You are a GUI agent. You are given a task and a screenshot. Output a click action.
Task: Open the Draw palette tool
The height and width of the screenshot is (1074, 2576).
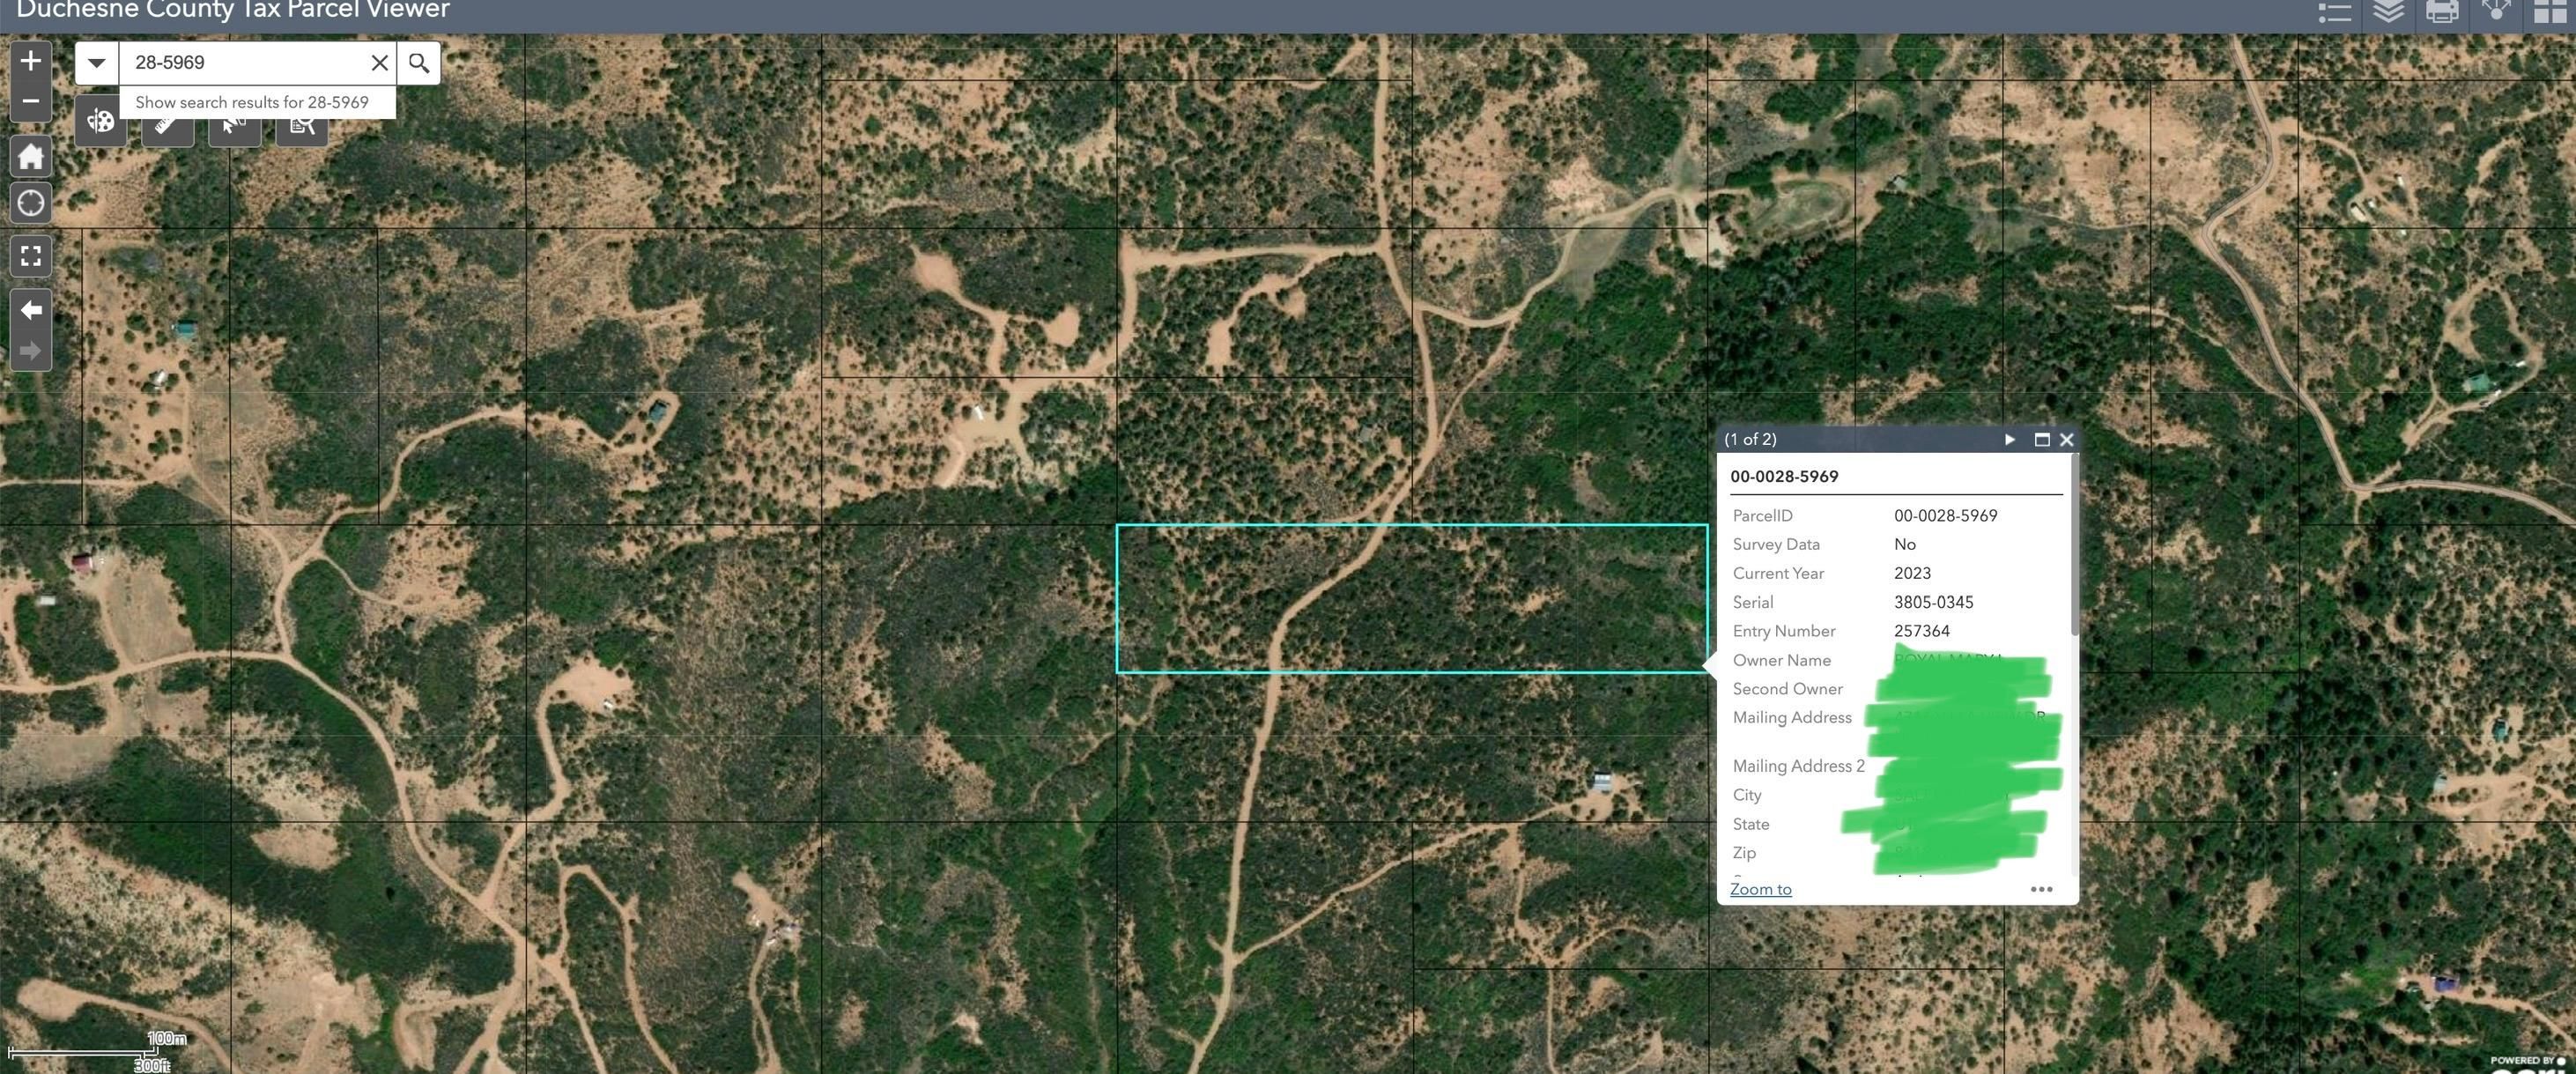click(100, 122)
